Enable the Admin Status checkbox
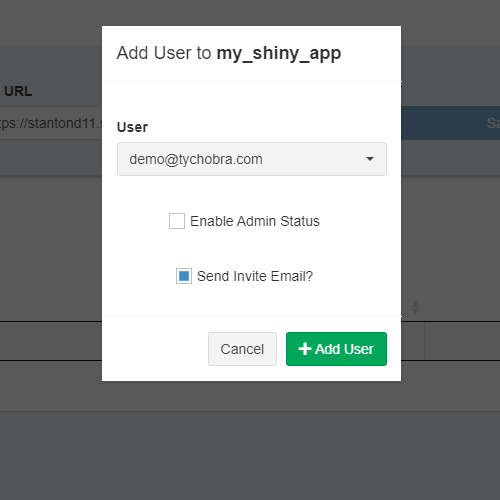 point(177,221)
